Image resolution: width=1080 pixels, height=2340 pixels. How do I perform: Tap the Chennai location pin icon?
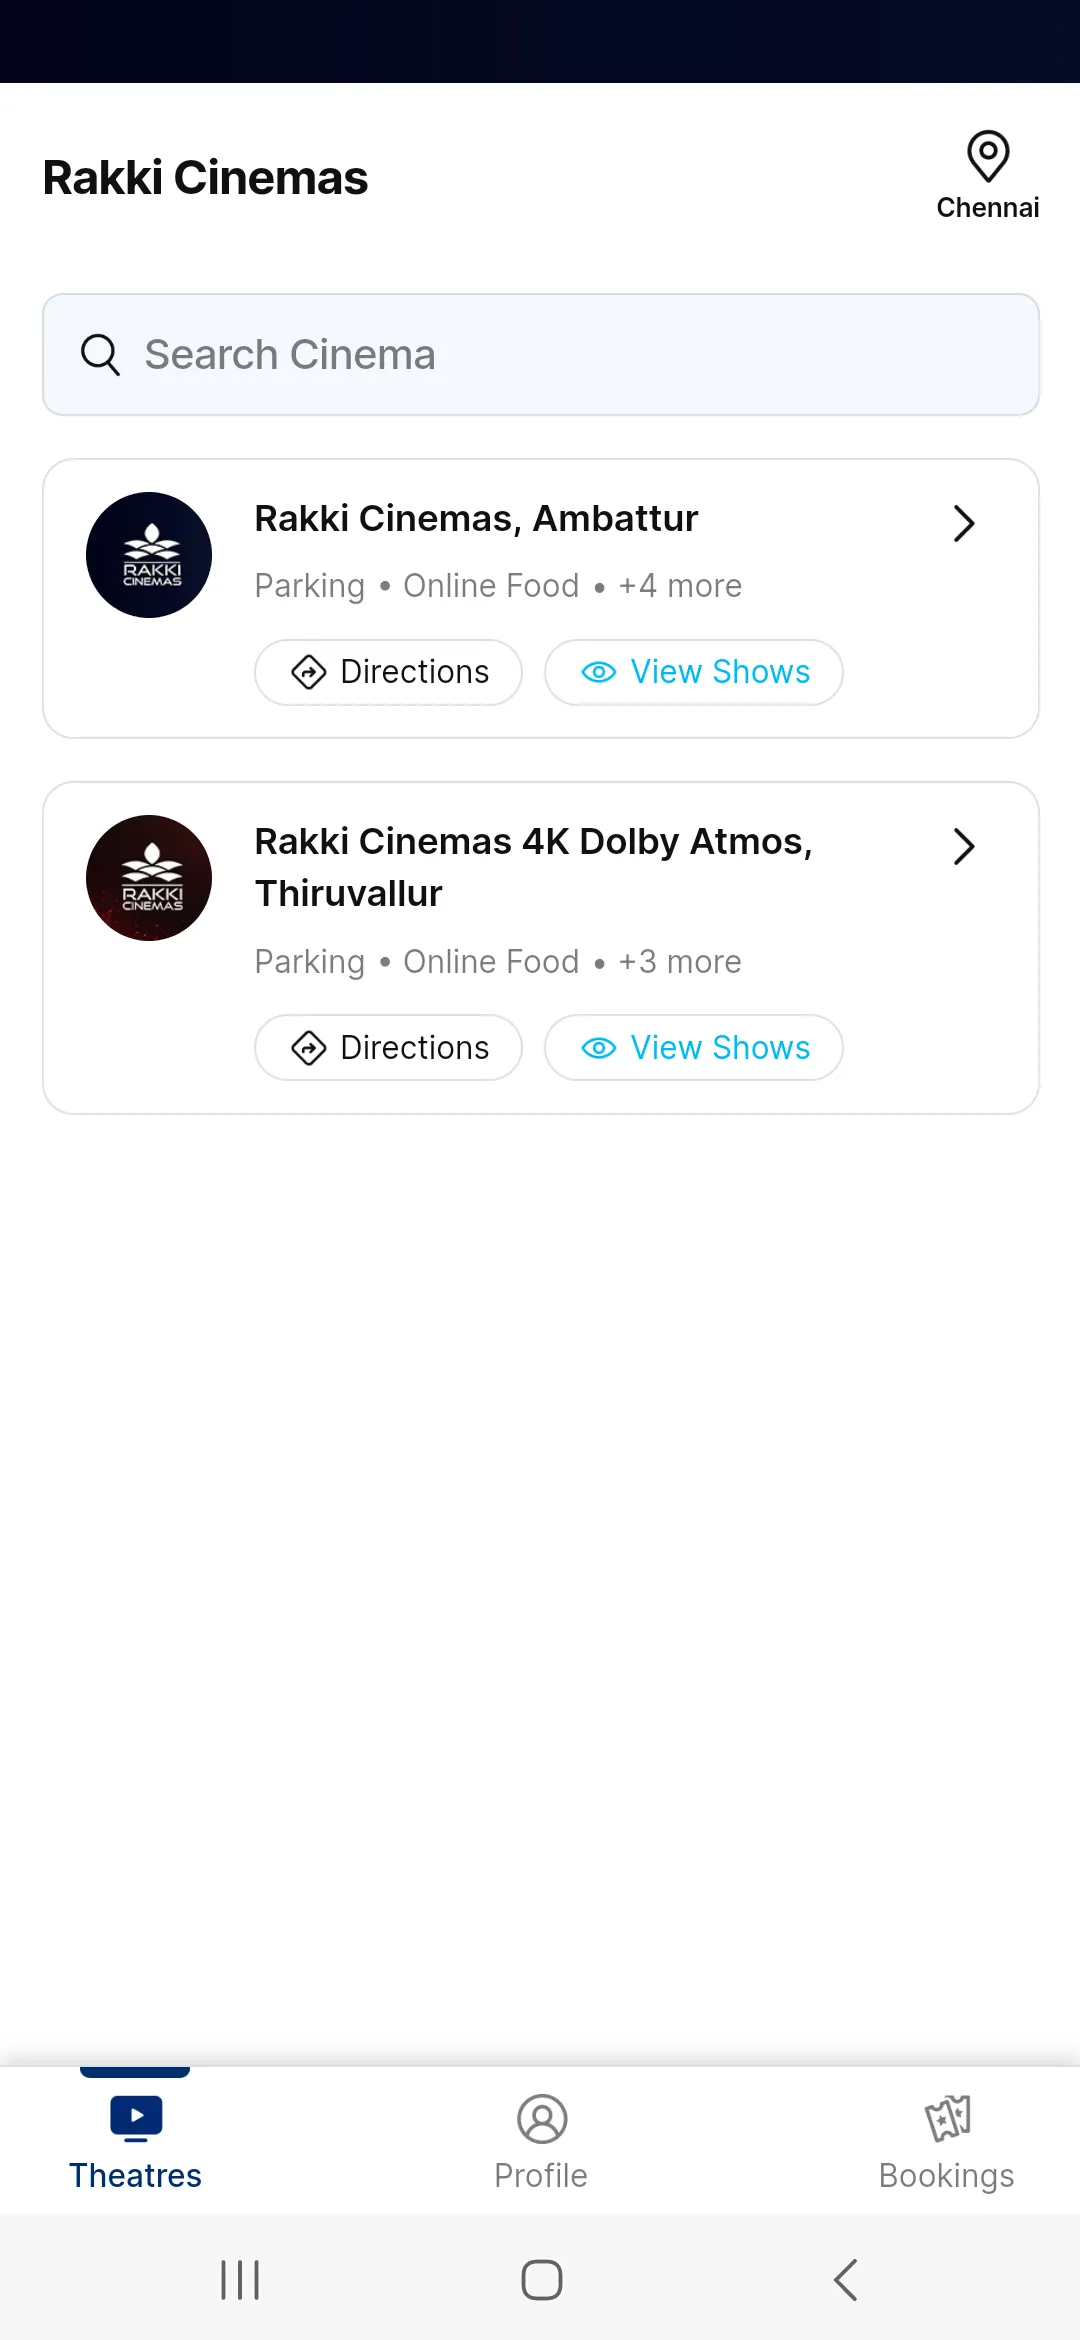(988, 156)
